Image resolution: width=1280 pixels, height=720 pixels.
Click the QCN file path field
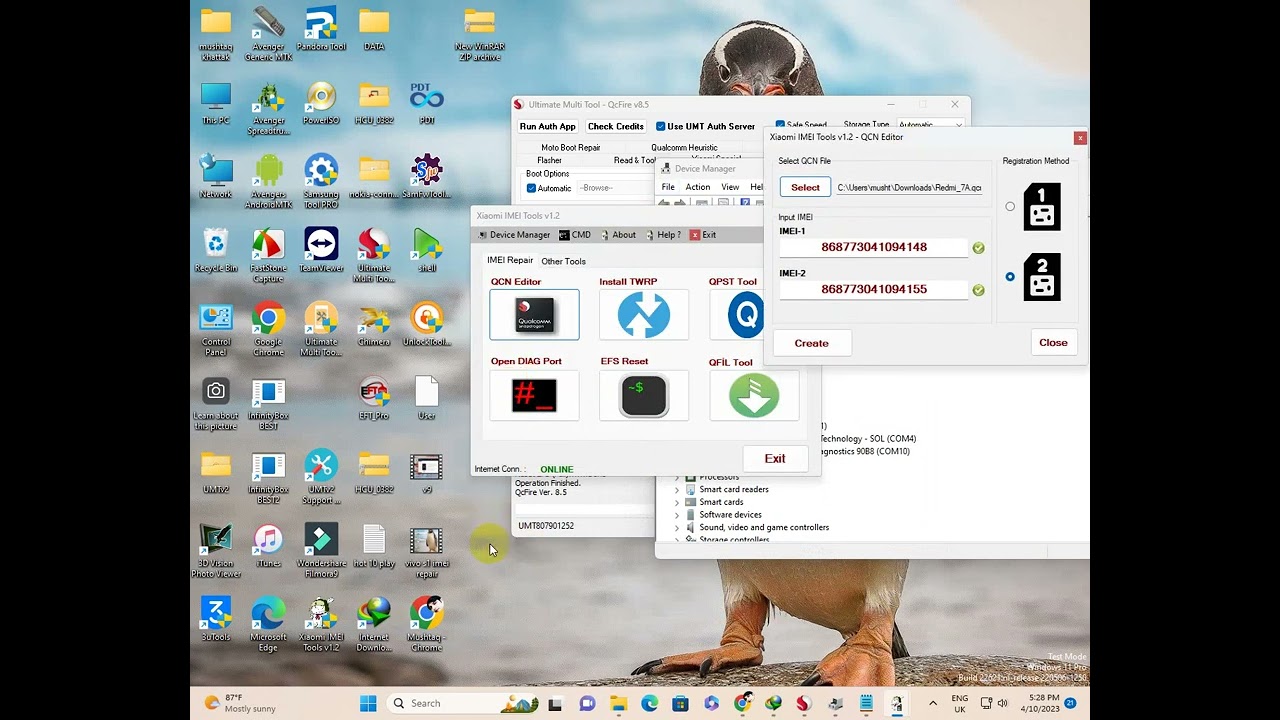coord(909,187)
